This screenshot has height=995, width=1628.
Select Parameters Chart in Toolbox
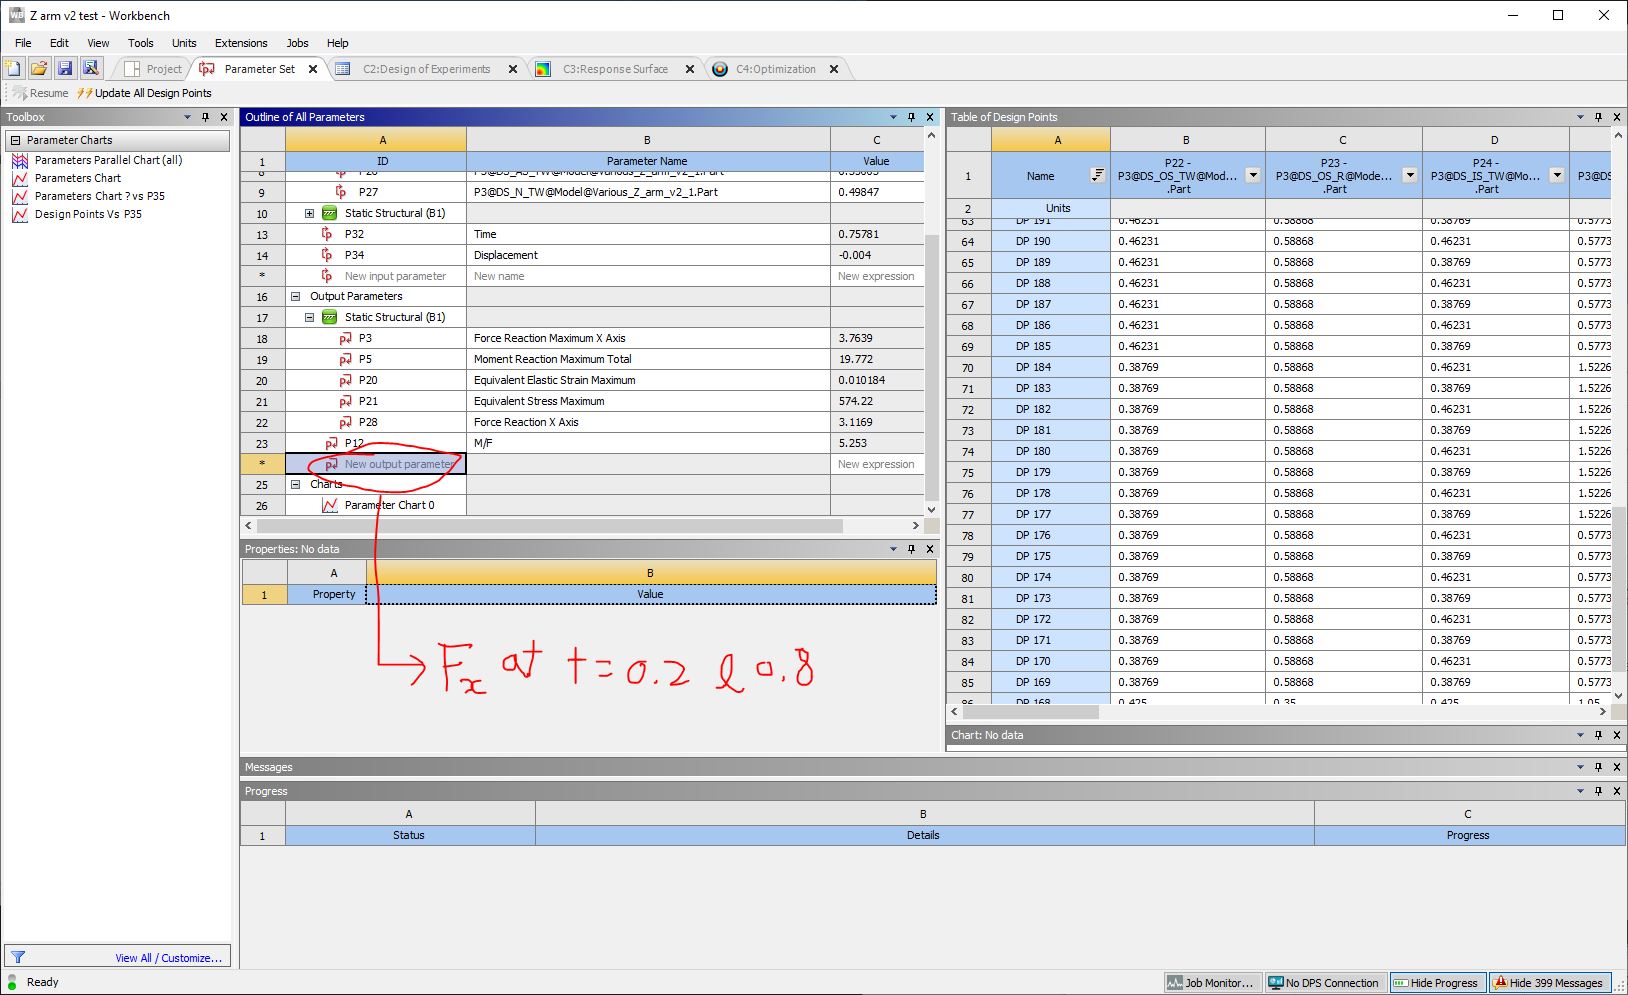tap(78, 178)
